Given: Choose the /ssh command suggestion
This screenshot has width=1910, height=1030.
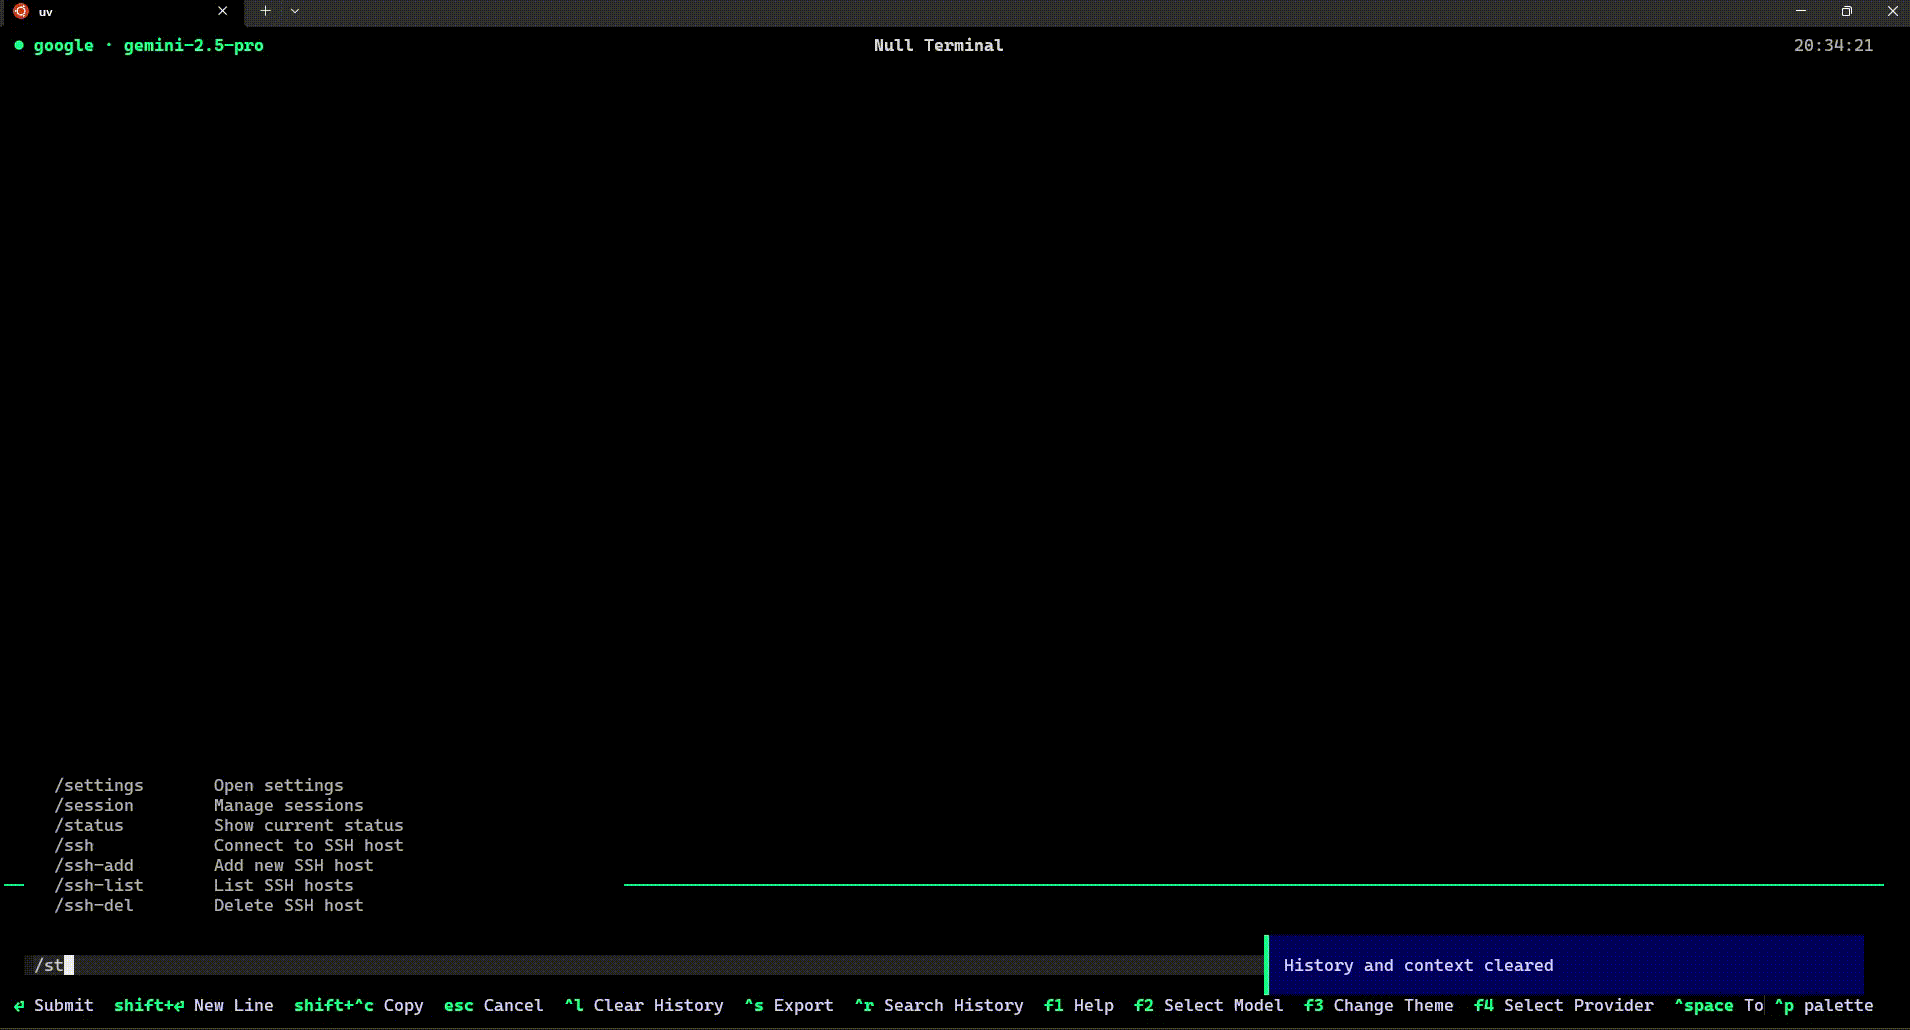Looking at the screenshot, I should pos(74,845).
